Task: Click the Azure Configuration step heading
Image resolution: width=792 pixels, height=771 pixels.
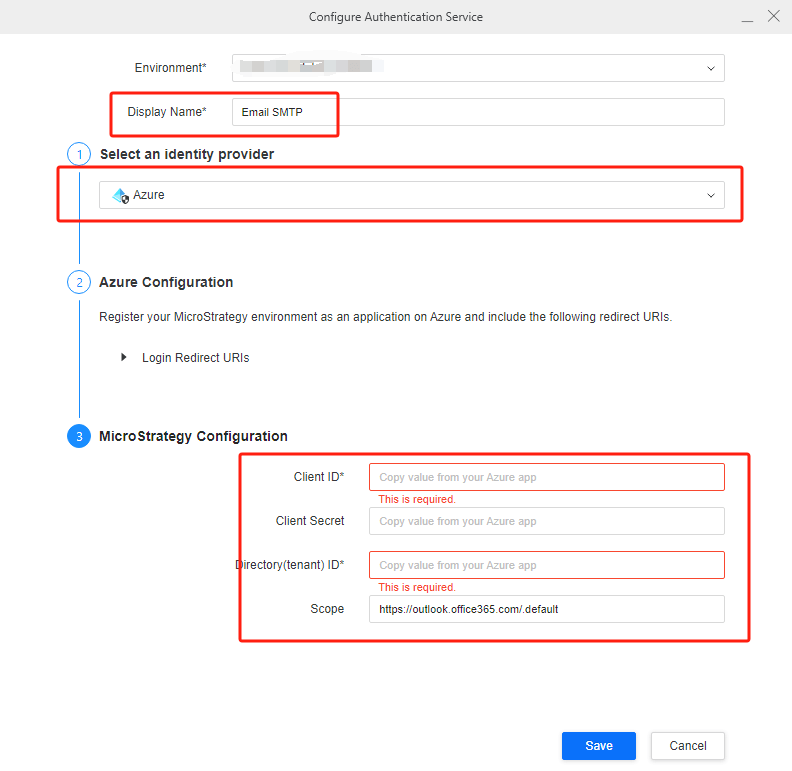Action: (x=166, y=282)
